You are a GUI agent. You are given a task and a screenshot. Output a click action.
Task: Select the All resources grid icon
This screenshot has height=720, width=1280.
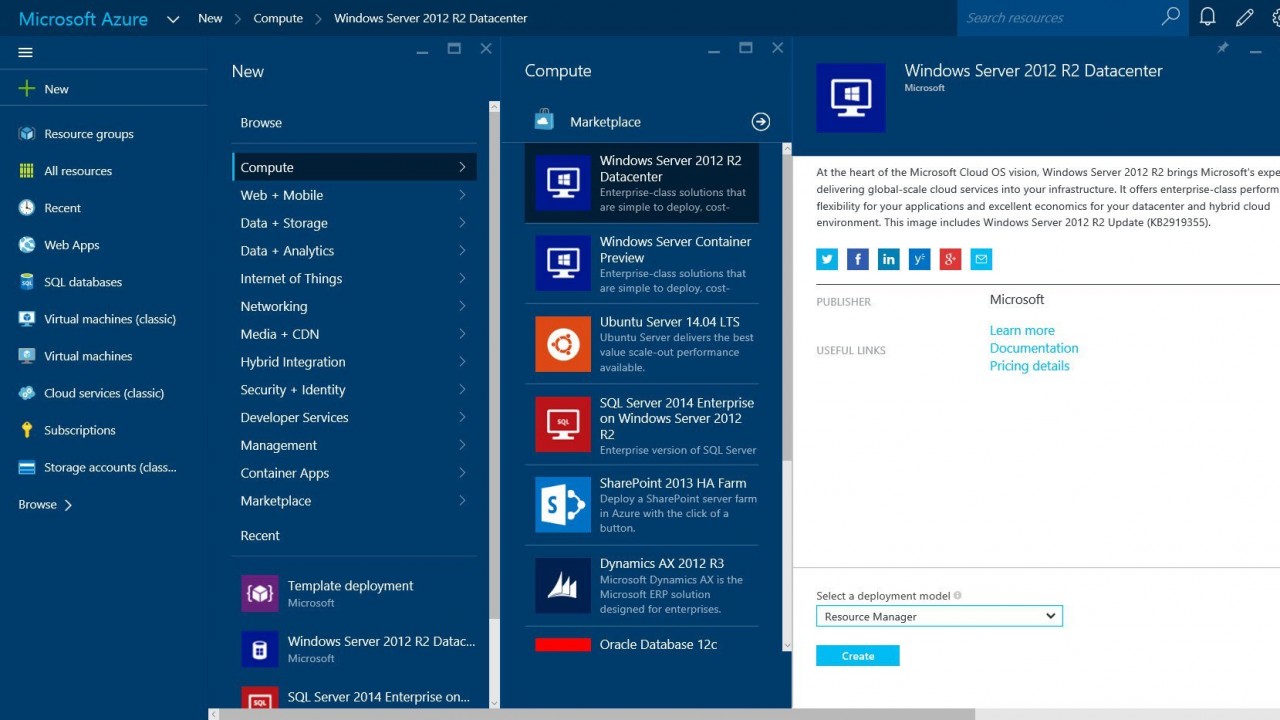tap(26, 171)
